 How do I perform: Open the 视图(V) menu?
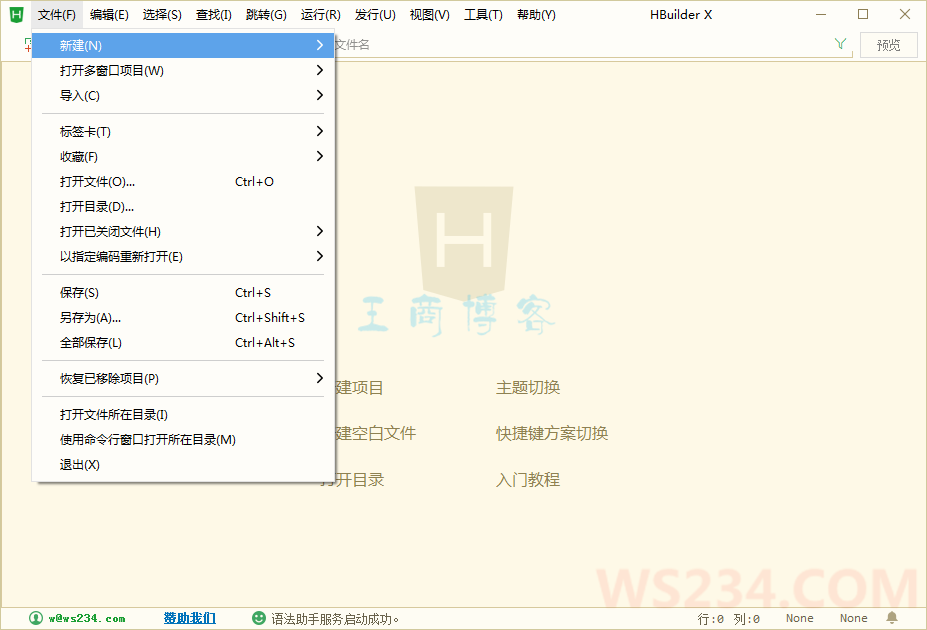(x=429, y=15)
